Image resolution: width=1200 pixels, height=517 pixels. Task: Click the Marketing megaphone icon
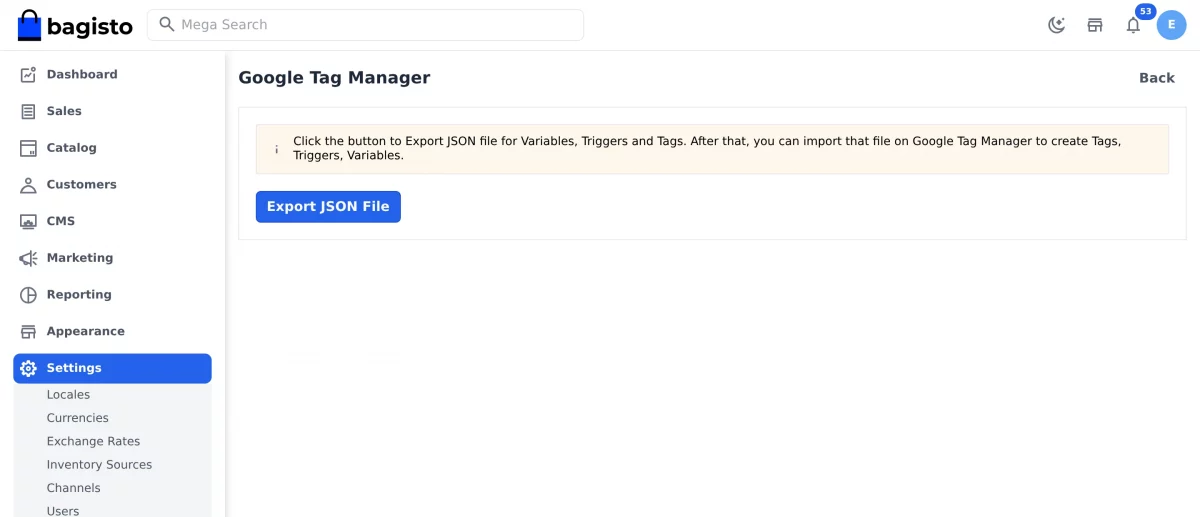coord(28,258)
